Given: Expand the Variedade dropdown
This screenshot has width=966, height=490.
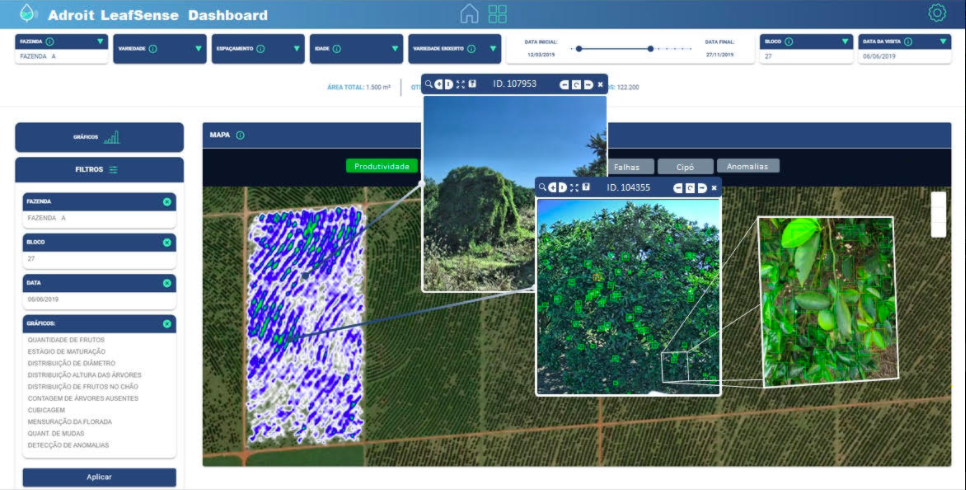Looking at the screenshot, I should [x=198, y=49].
